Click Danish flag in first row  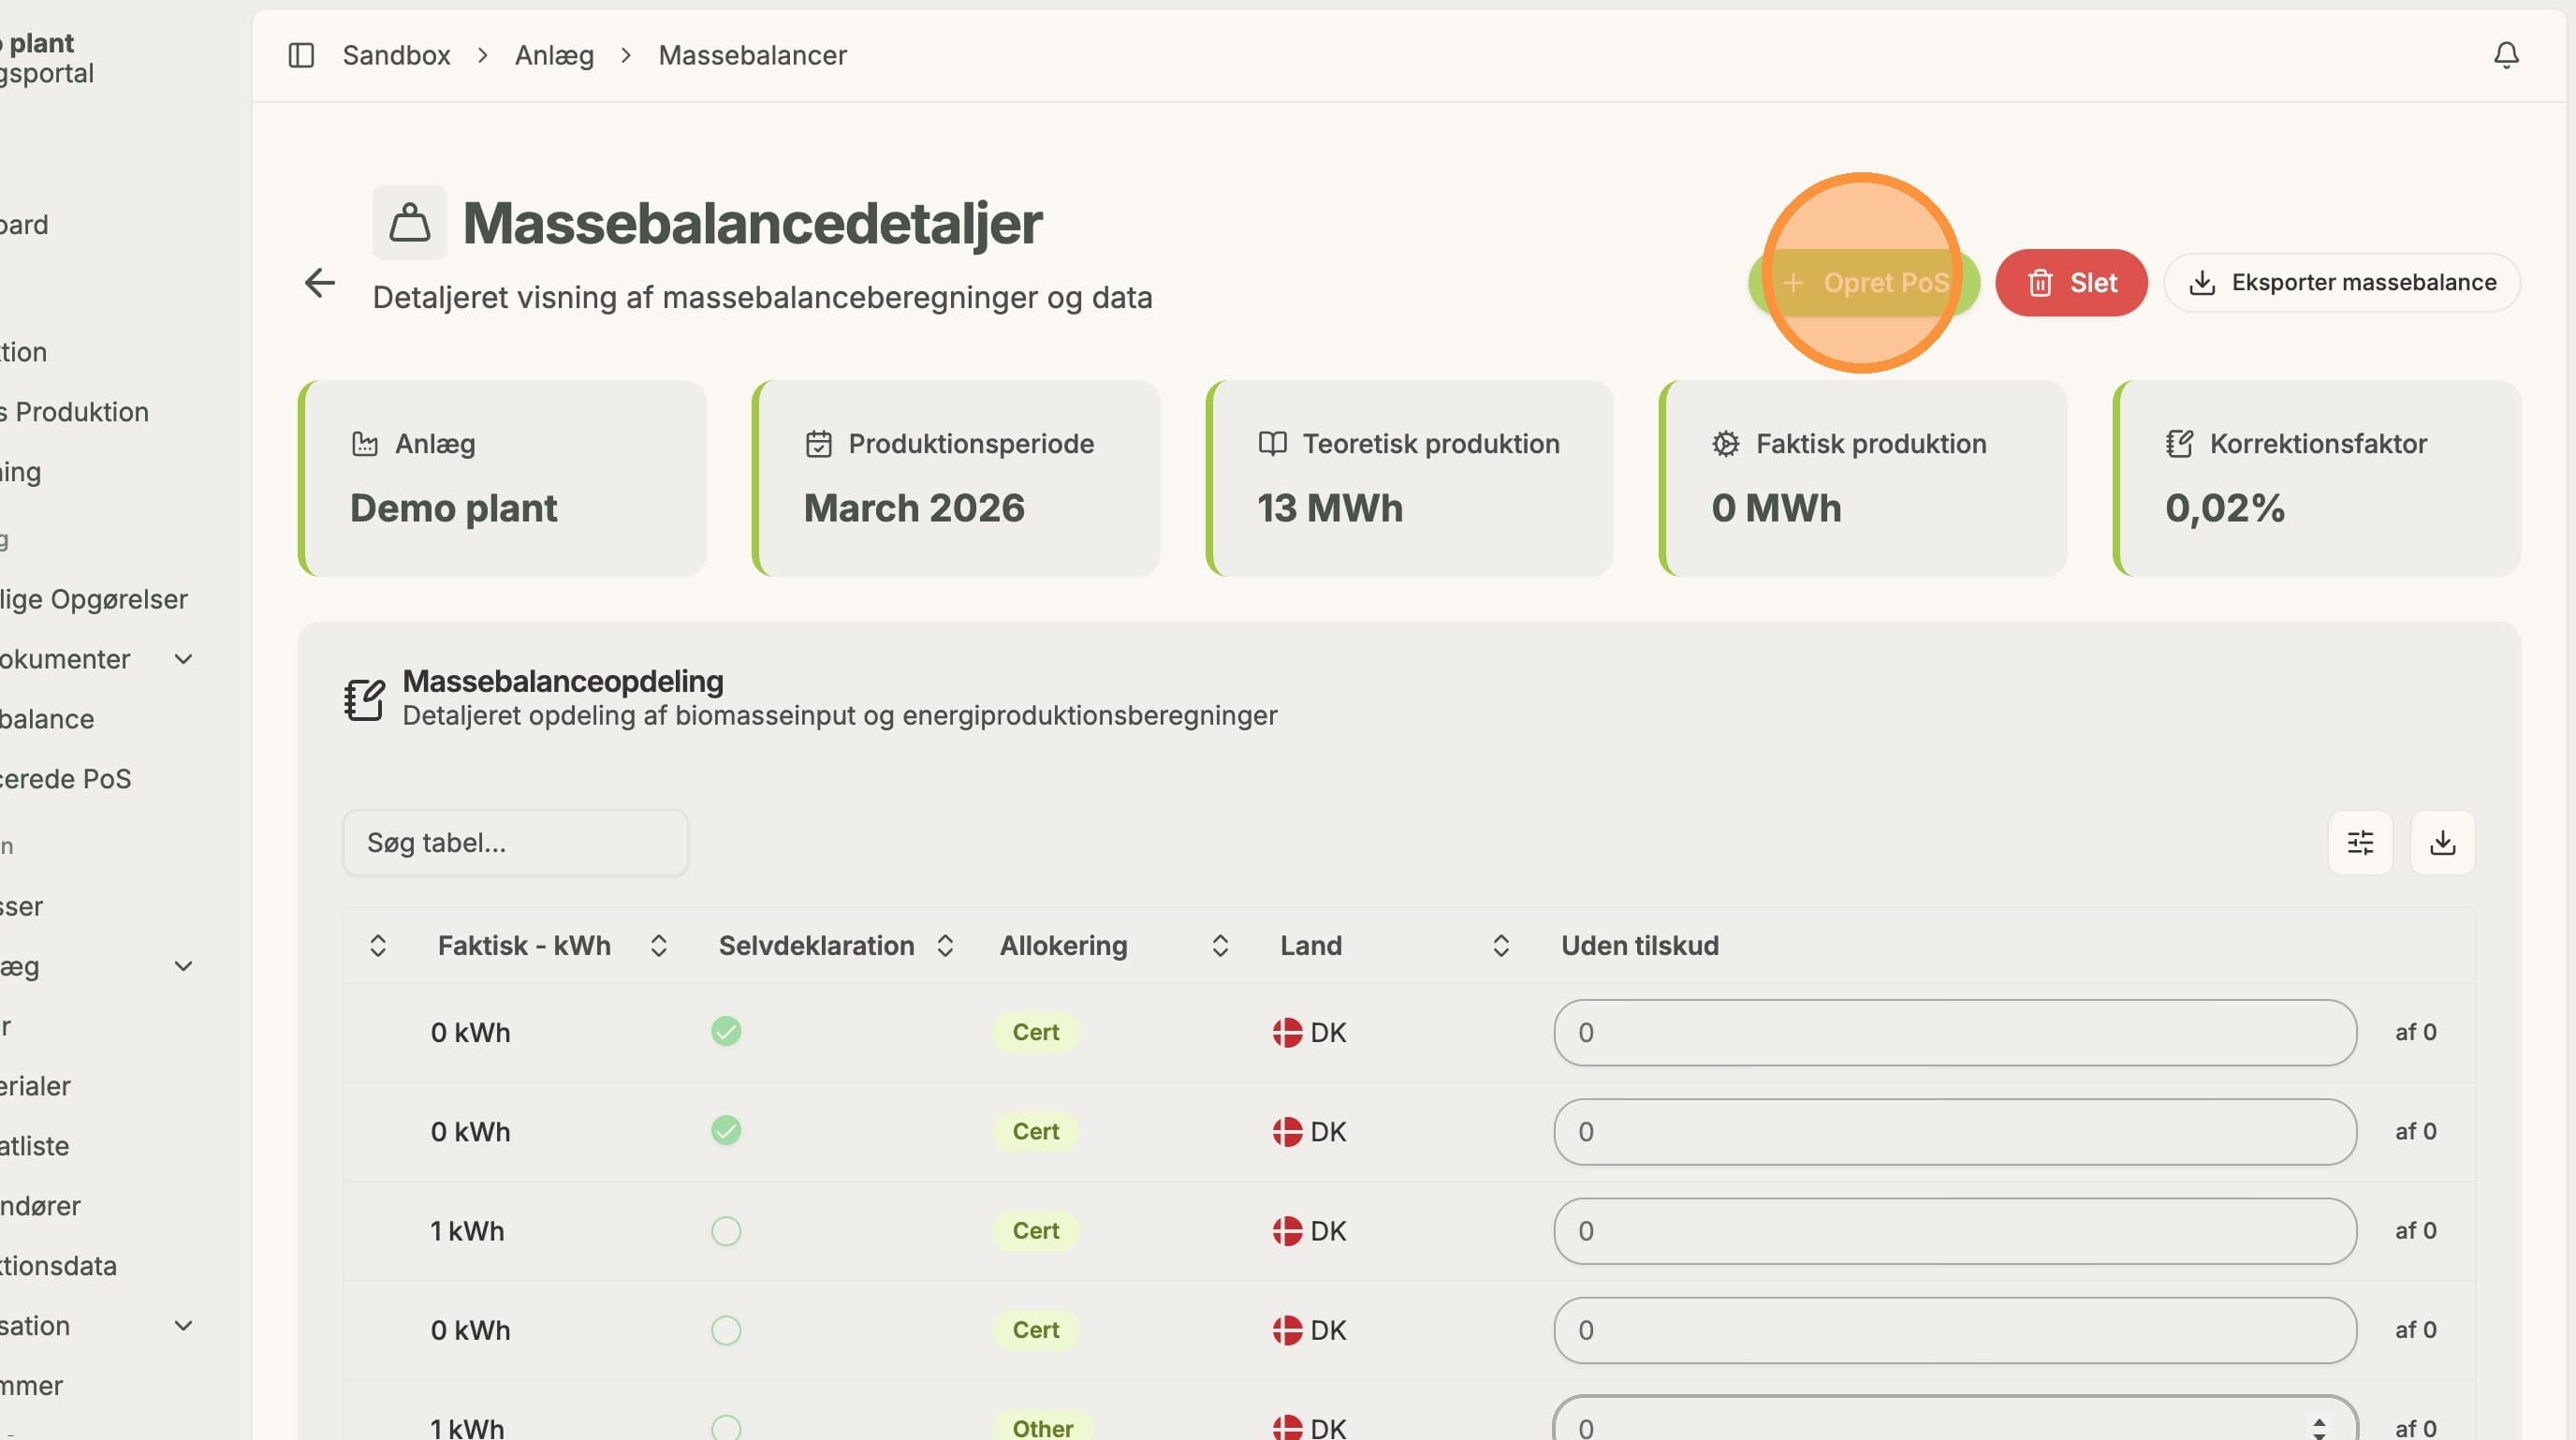tap(1287, 1032)
